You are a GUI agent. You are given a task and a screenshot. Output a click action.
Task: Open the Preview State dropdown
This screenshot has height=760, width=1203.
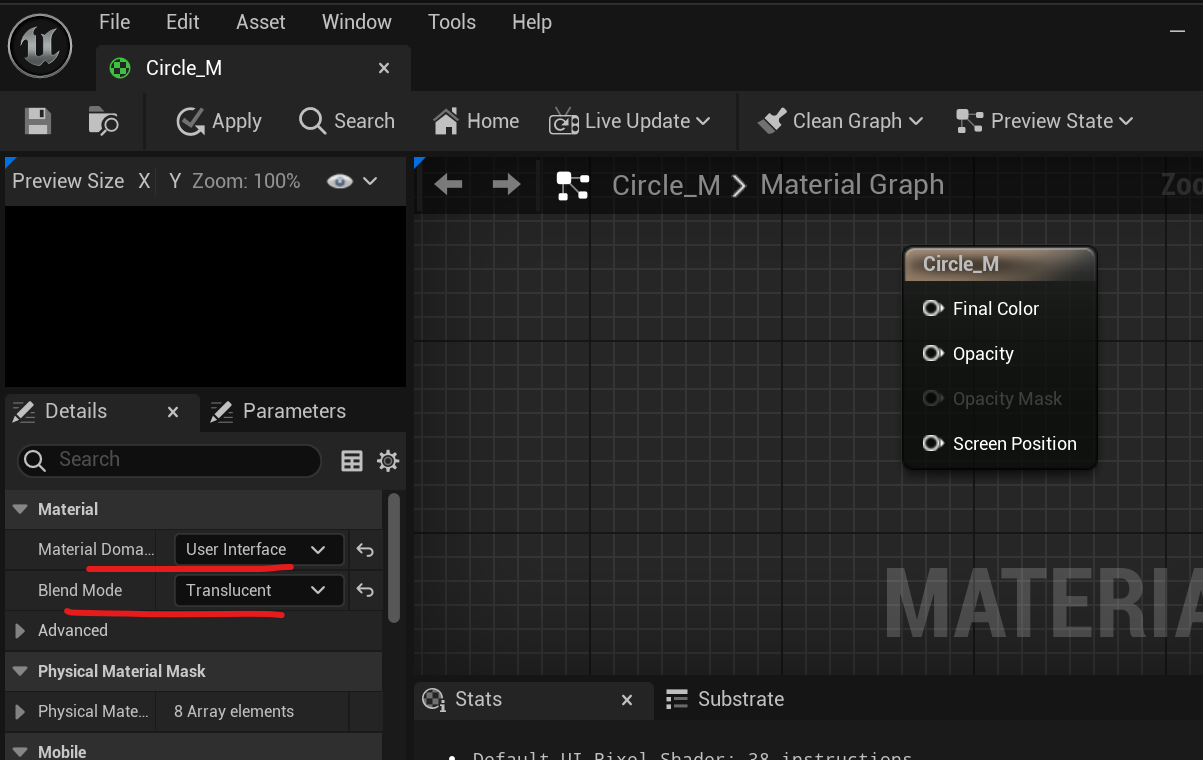[1045, 121]
